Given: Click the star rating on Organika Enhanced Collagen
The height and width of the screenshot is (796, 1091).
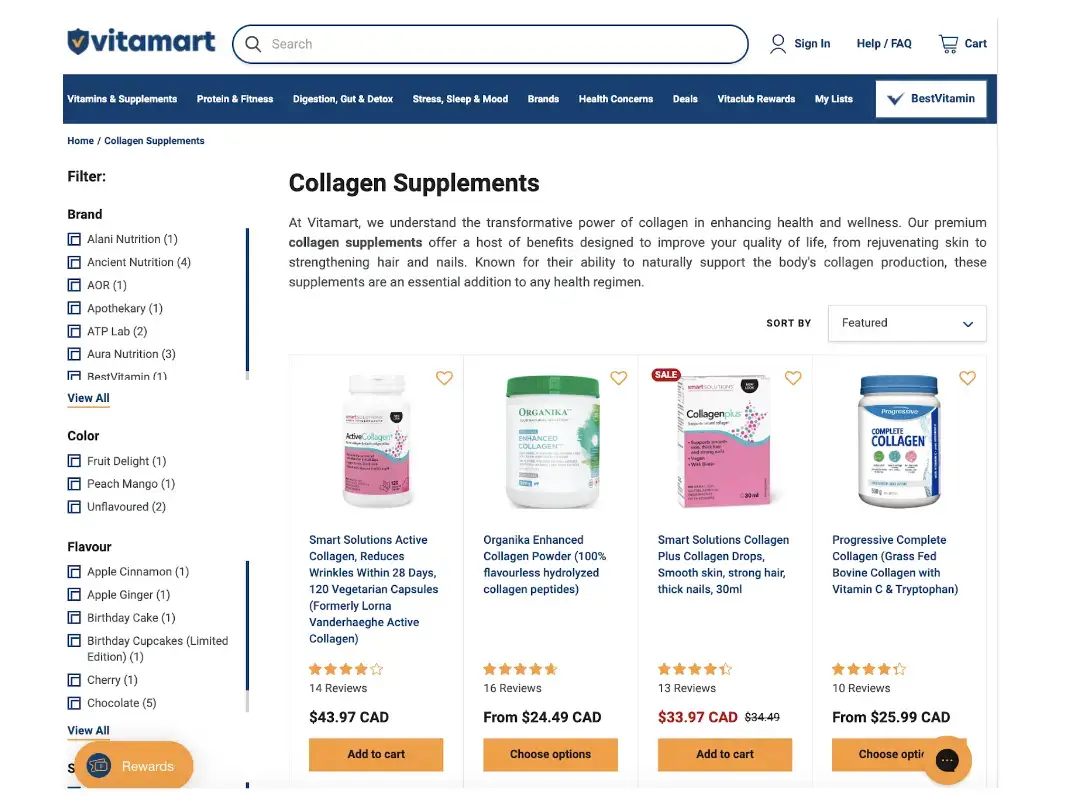Looking at the screenshot, I should [520, 669].
